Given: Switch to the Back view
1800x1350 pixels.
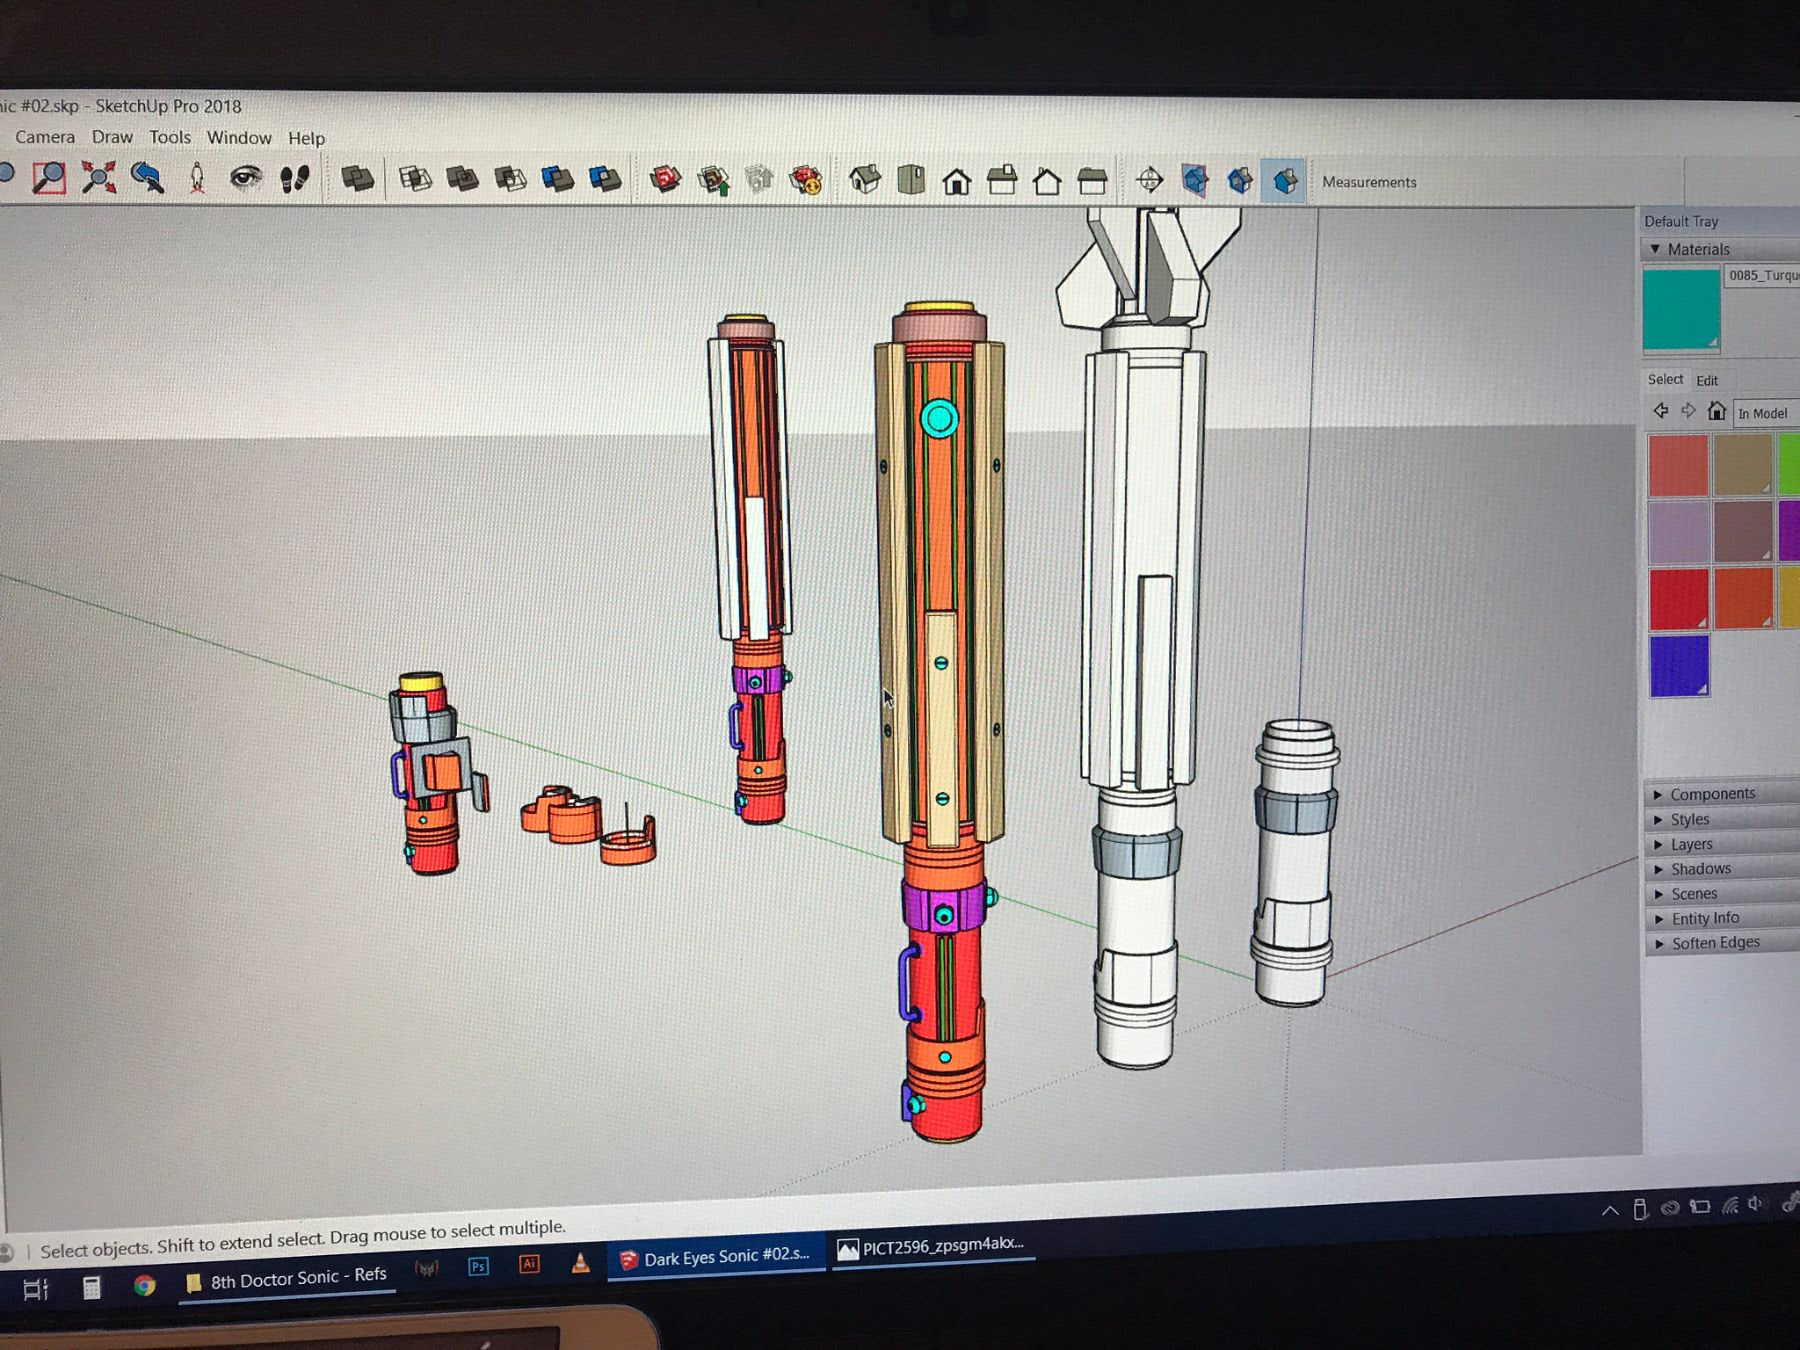Looking at the screenshot, I should [1047, 181].
